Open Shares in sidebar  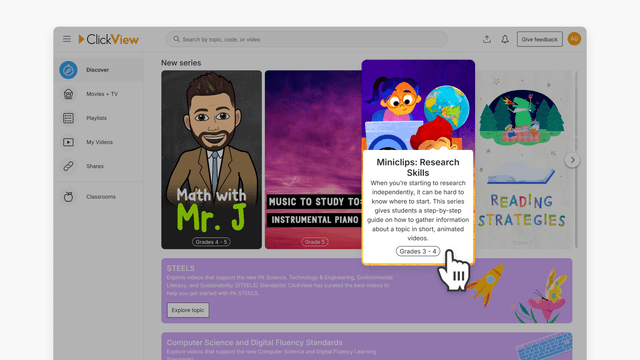click(x=98, y=166)
